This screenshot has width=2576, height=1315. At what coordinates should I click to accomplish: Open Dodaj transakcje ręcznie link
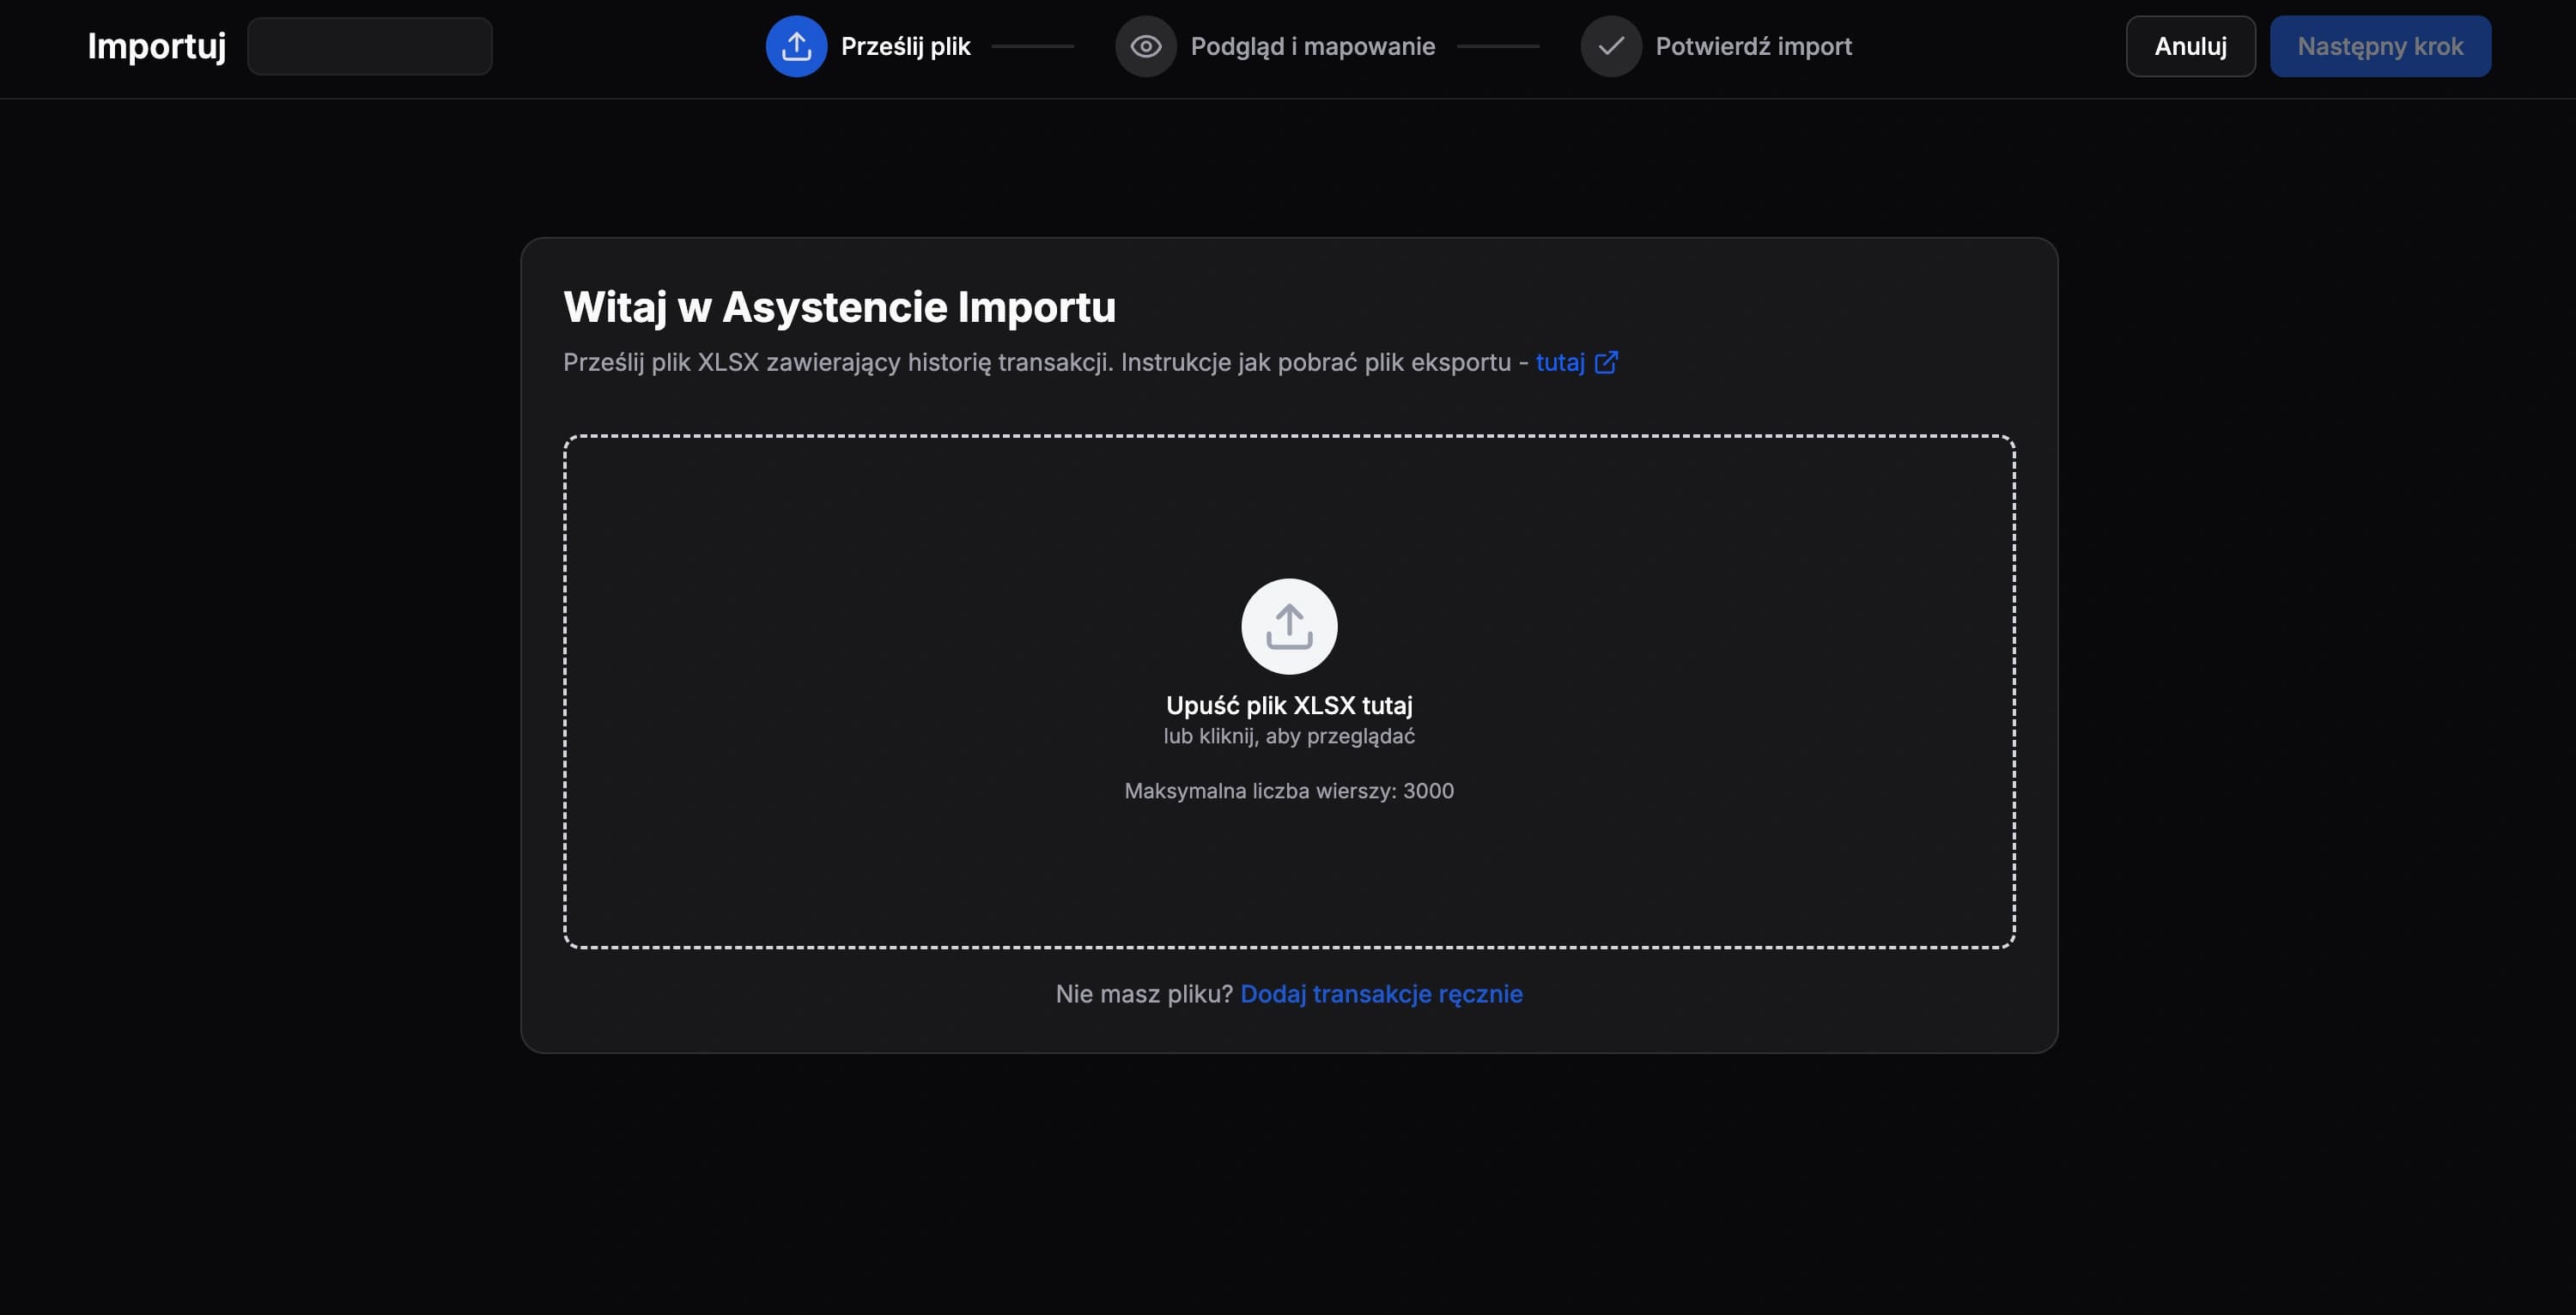[x=1381, y=994]
